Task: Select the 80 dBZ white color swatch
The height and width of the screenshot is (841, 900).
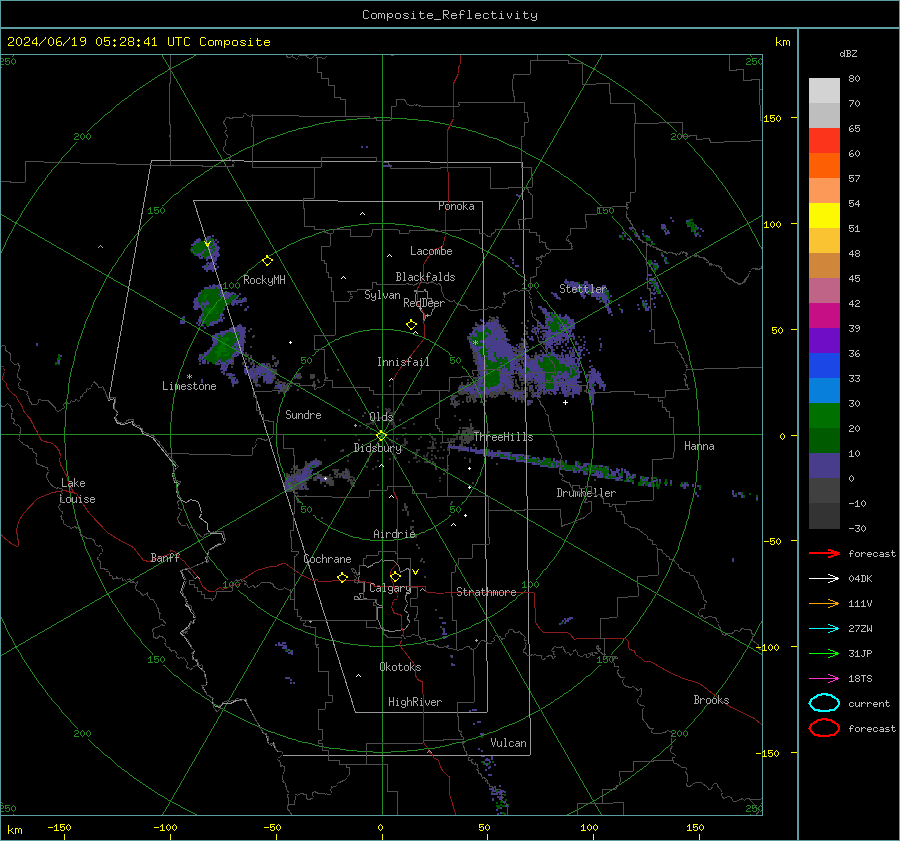Action: [824, 91]
